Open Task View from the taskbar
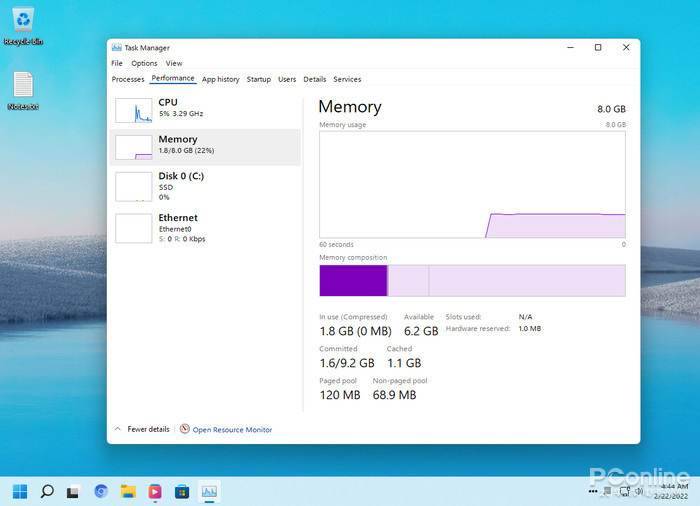Image resolution: width=700 pixels, height=506 pixels. pyautogui.click(x=73, y=491)
